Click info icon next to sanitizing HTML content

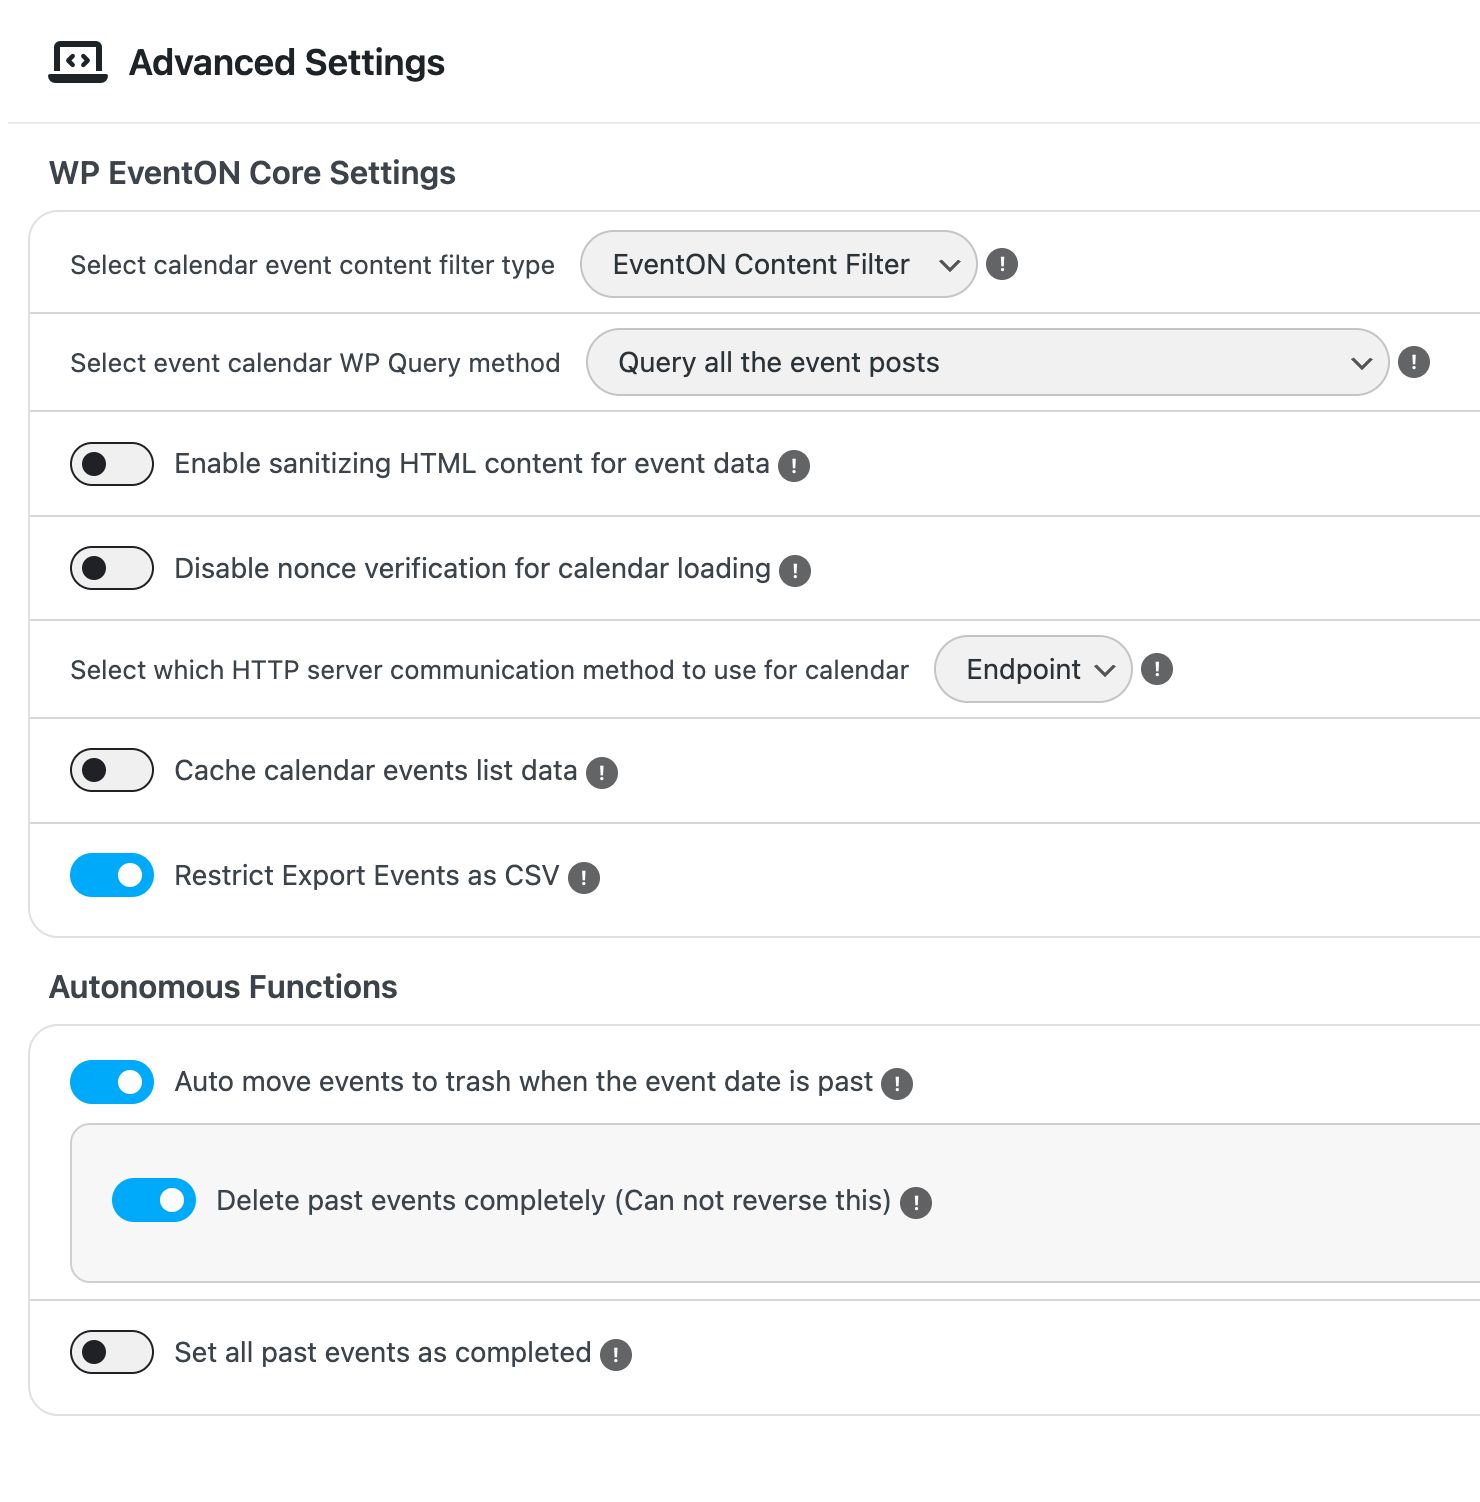(x=794, y=466)
